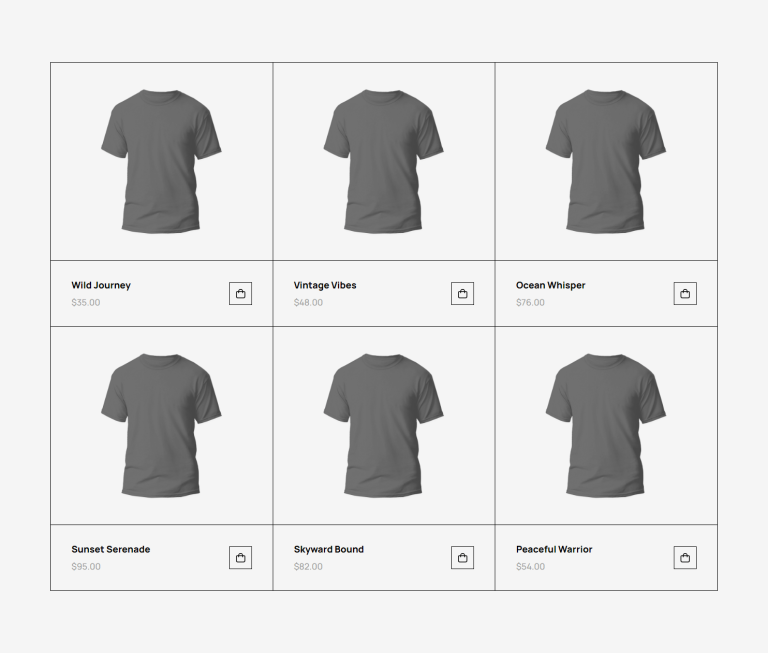
Task: Open the Wild Journey t-shirt image
Action: 161,161
